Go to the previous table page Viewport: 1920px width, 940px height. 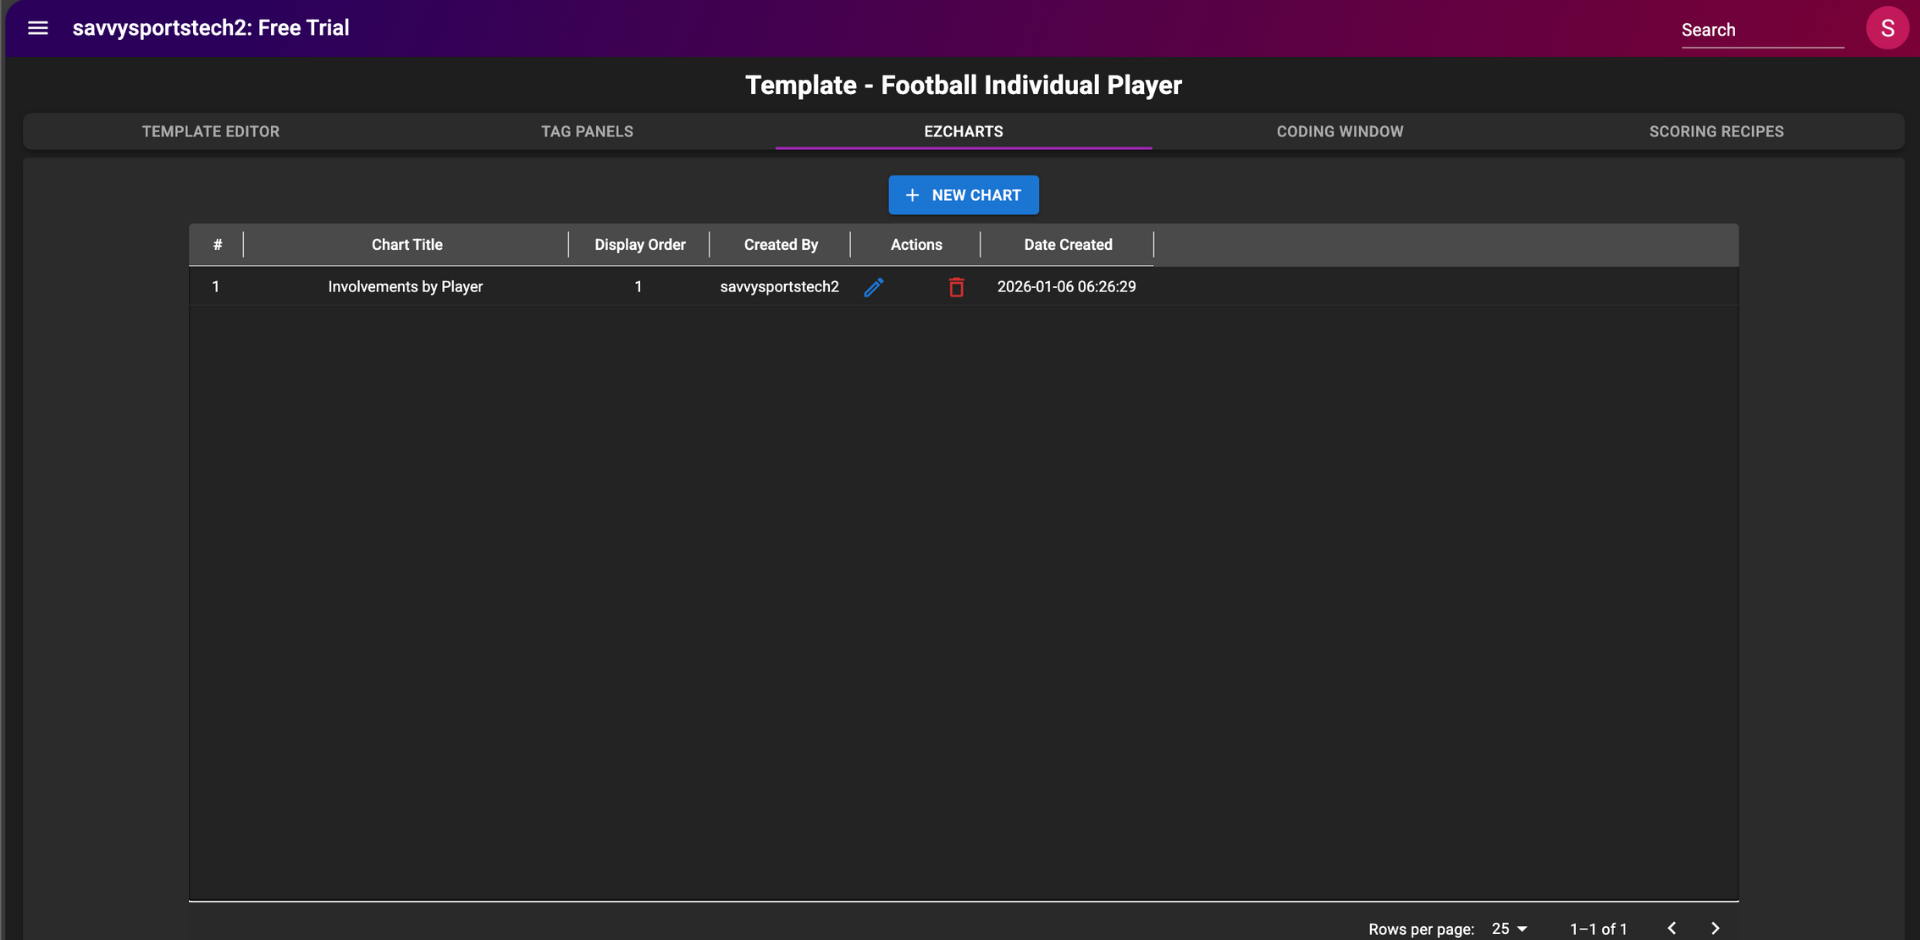pos(1671,928)
